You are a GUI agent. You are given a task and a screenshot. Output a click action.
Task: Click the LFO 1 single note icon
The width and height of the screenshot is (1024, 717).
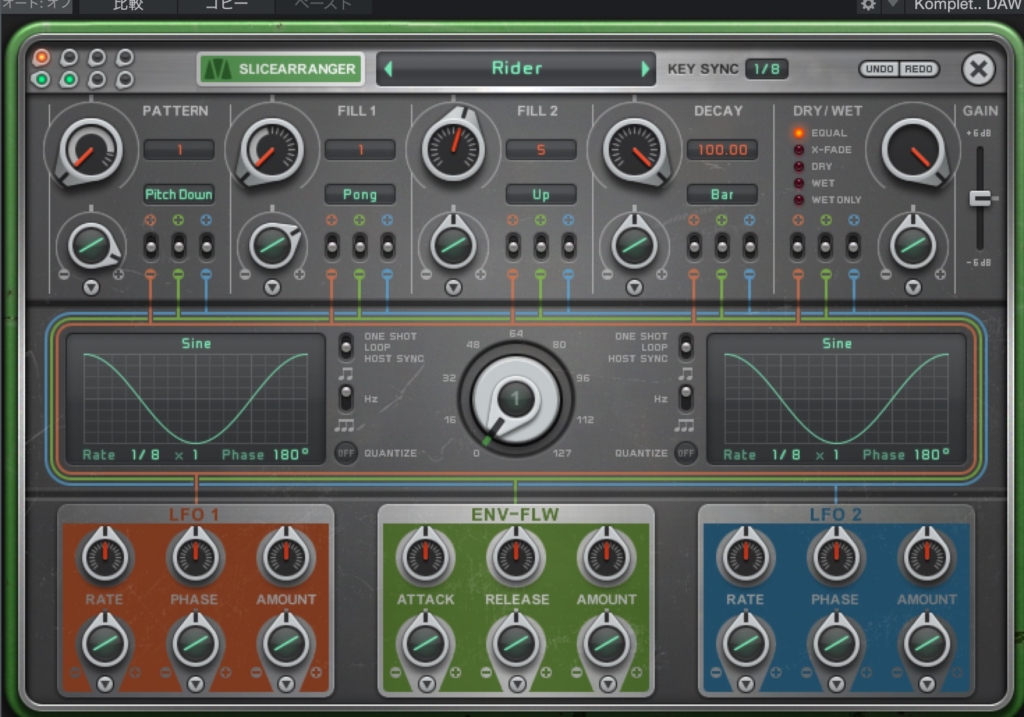coord(346,373)
